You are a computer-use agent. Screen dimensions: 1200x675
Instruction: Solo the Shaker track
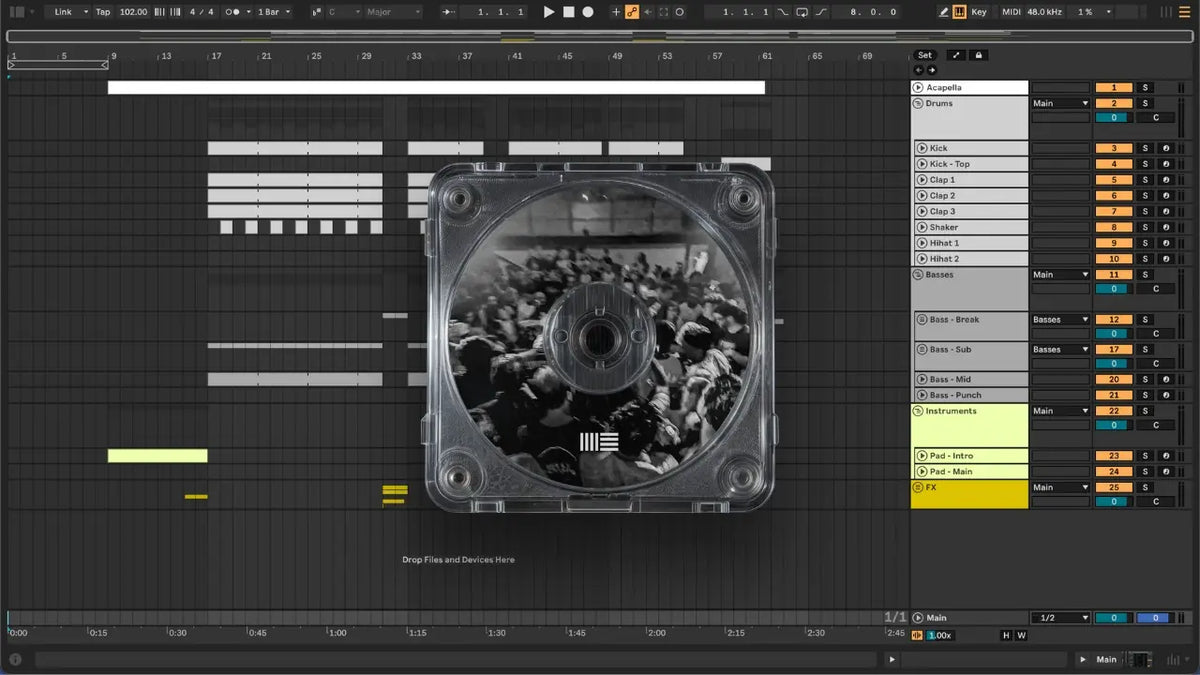[1146, 227]
